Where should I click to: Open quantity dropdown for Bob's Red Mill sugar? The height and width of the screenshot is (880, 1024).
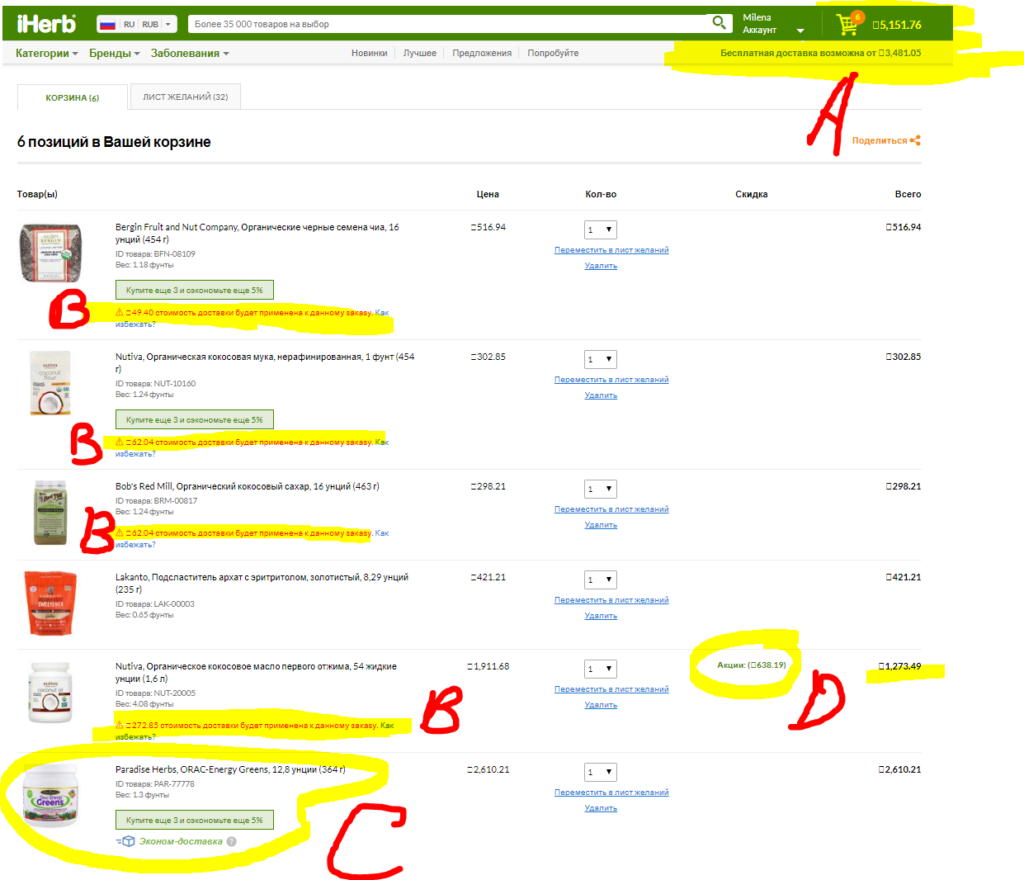pyautogui.click(x=600, y=489)
